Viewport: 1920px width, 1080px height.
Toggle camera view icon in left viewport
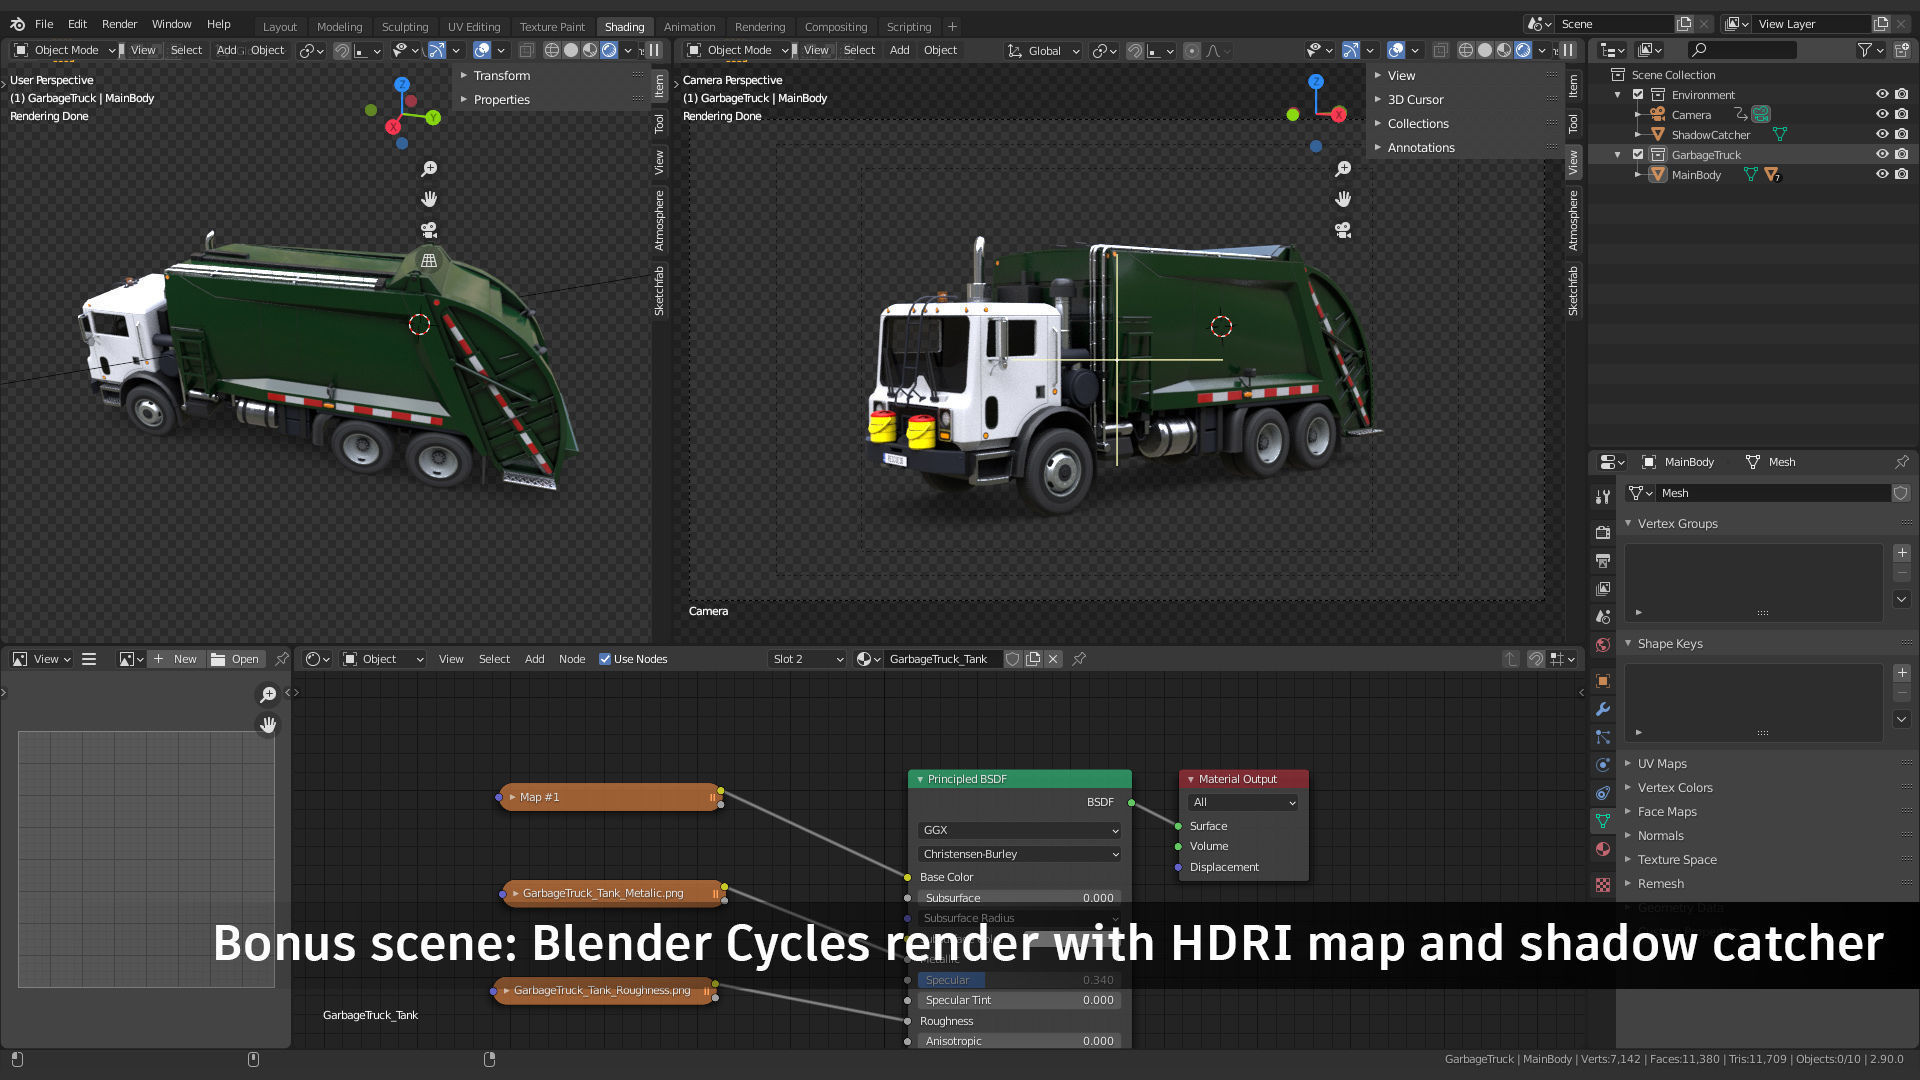[429, 230]
